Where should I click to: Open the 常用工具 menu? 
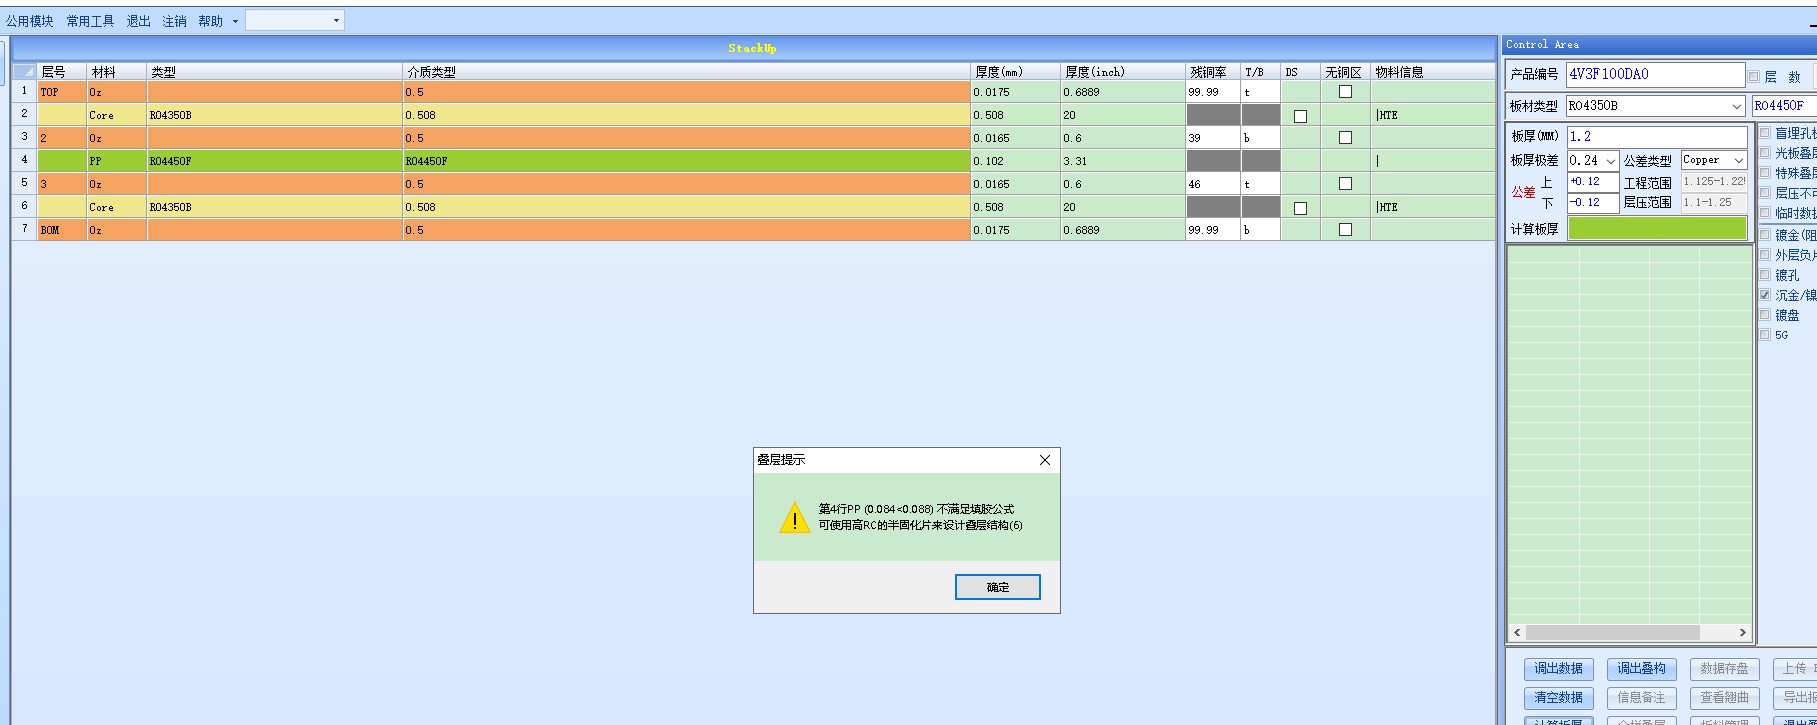pyautogui.click(x=90, y=21)
